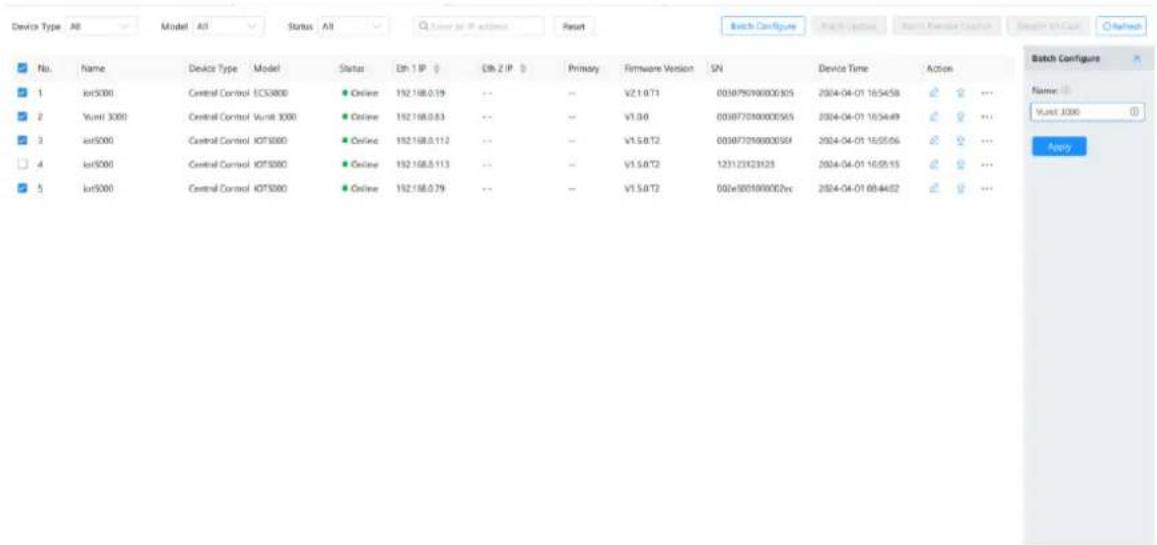1157x545 pixels.
Task: Click icon between edit and more in row 3
Action: pos(961,140)
